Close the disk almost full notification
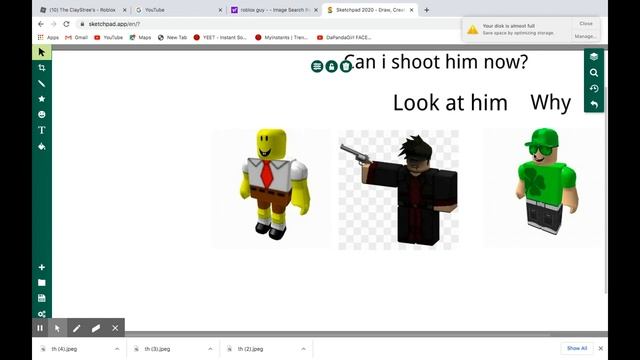The image size is (640, 360). pyautogui.click(x=586, y=24)
